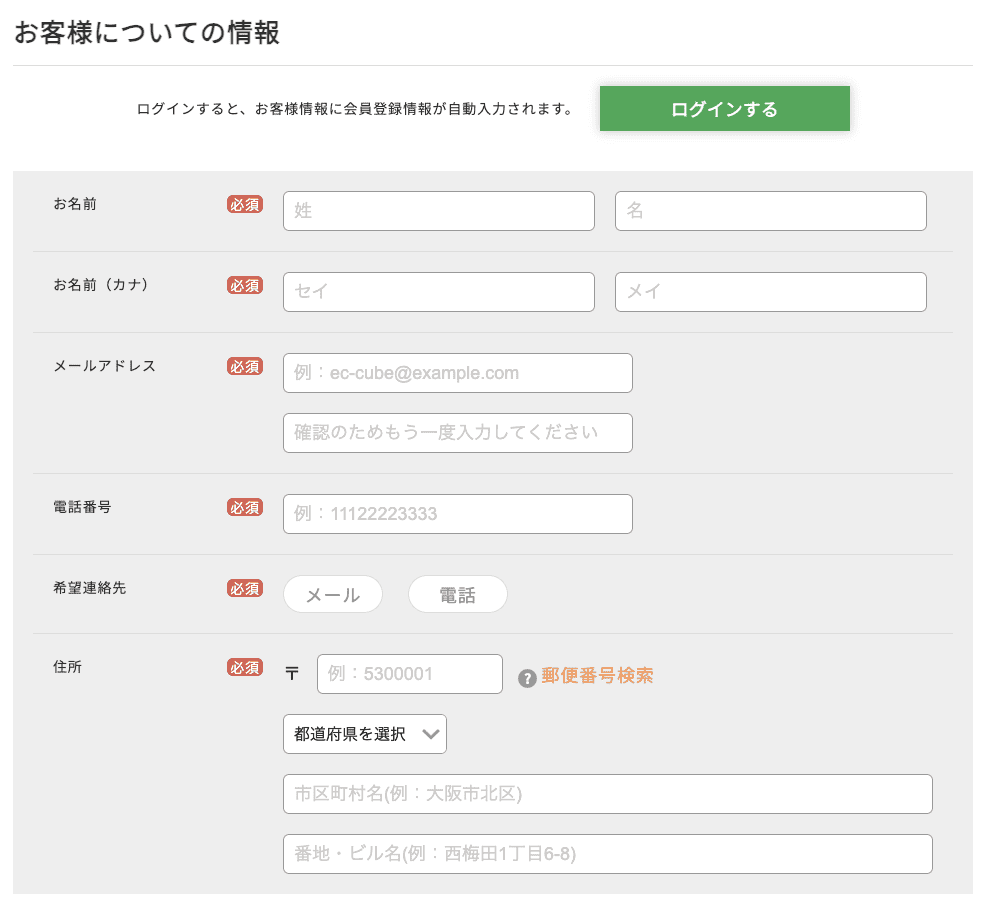Click the email address input field
The height and width of the screenshot is (912, 990).
coord(457,373)
